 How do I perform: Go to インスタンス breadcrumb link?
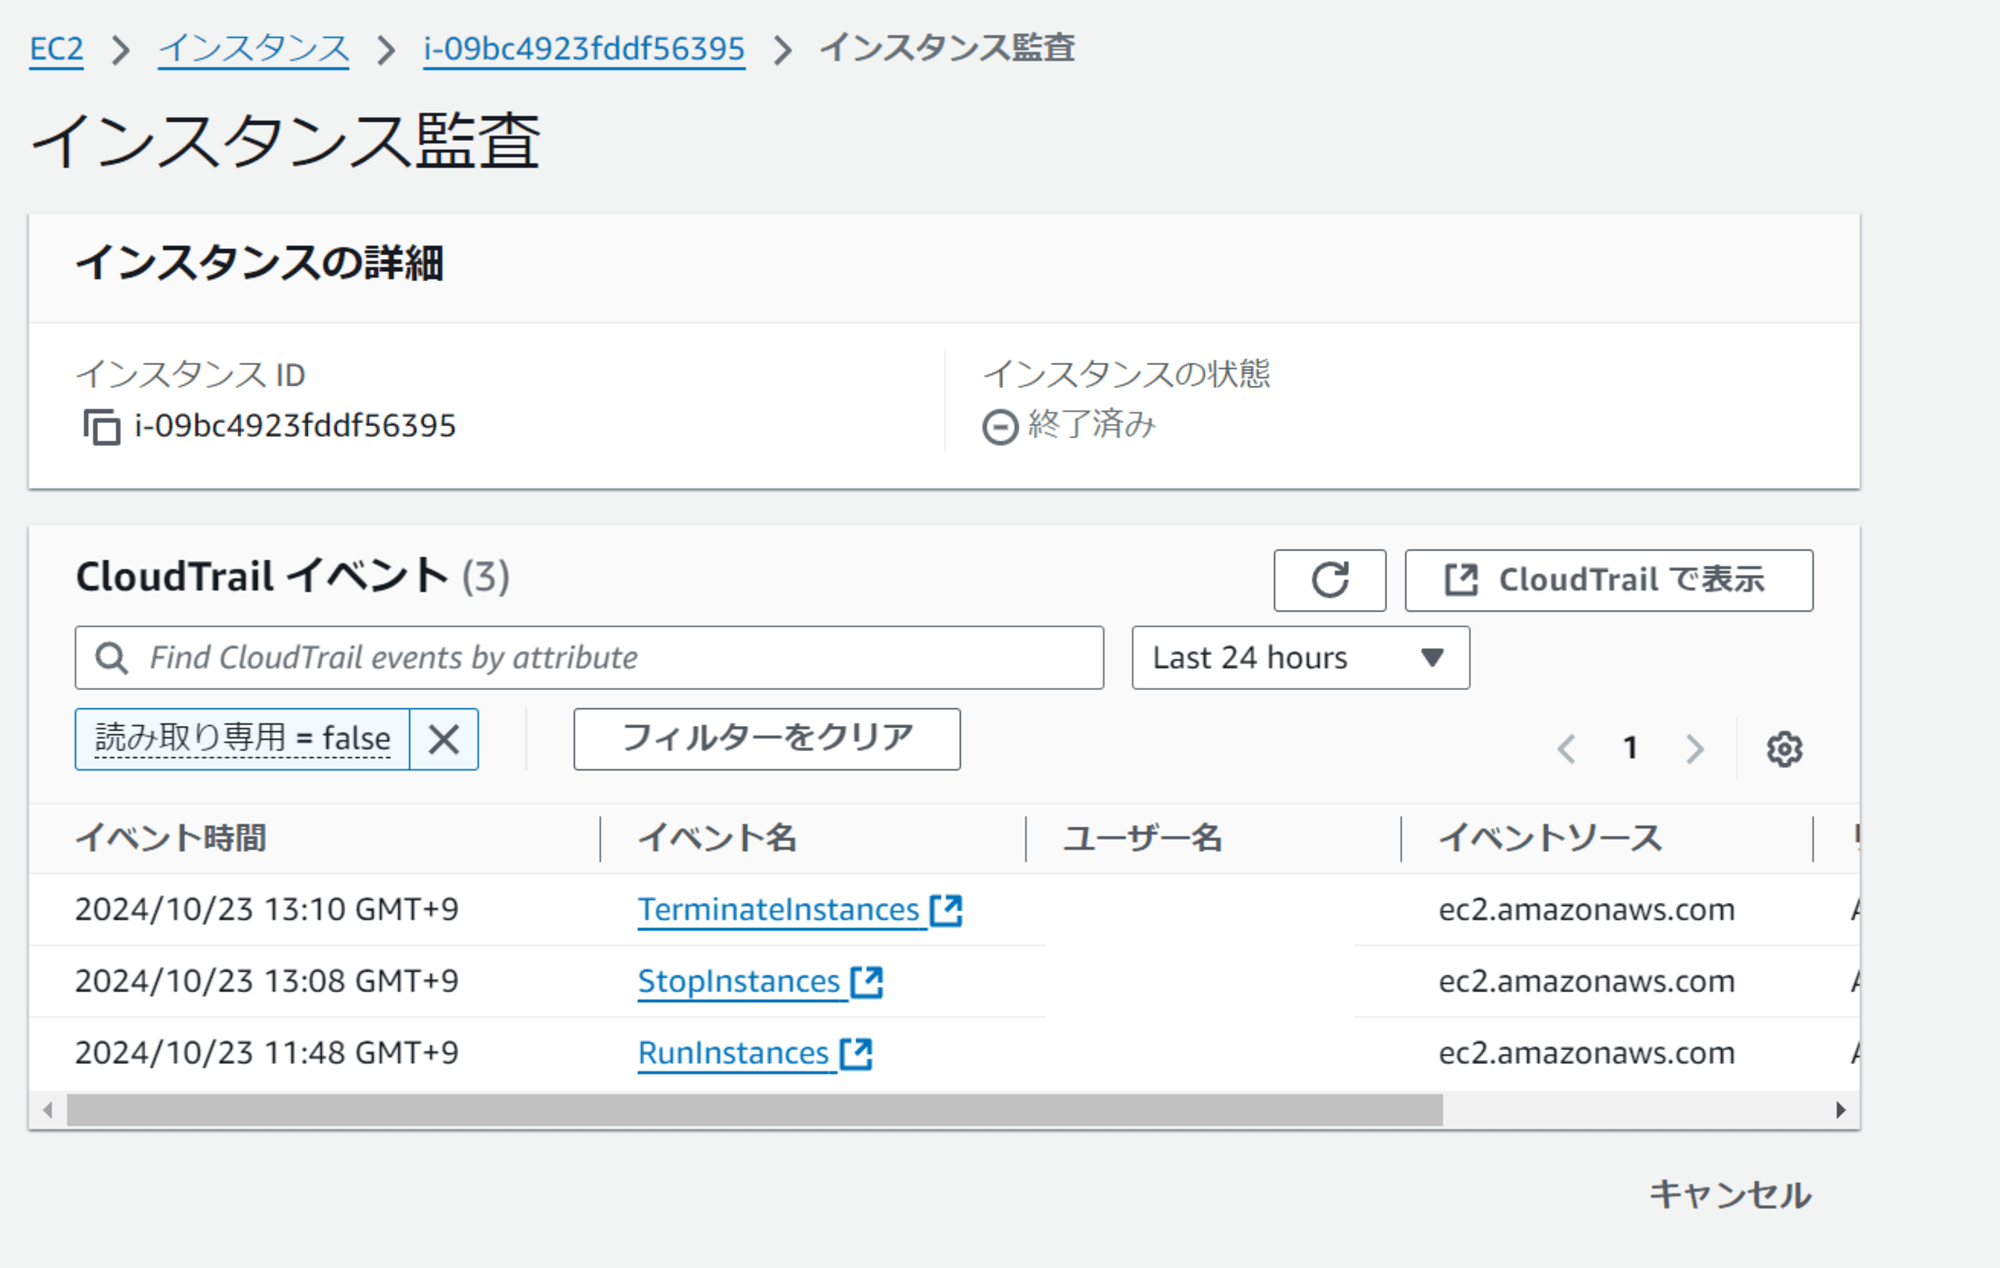pos(254,48)
